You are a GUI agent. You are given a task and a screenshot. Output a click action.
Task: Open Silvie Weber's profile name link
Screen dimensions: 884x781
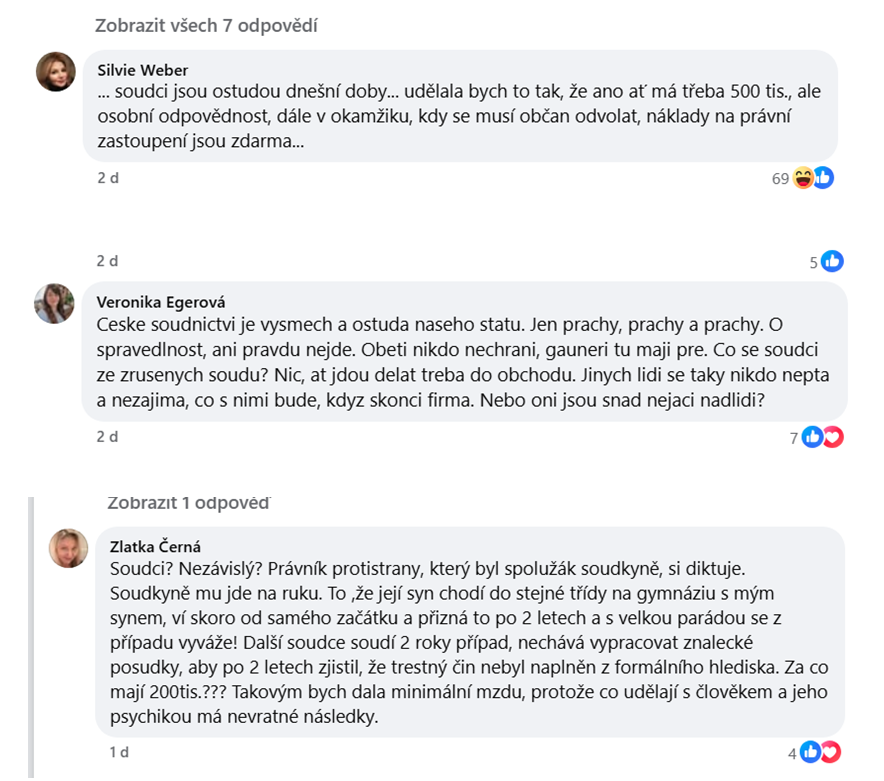pos(143,70)
